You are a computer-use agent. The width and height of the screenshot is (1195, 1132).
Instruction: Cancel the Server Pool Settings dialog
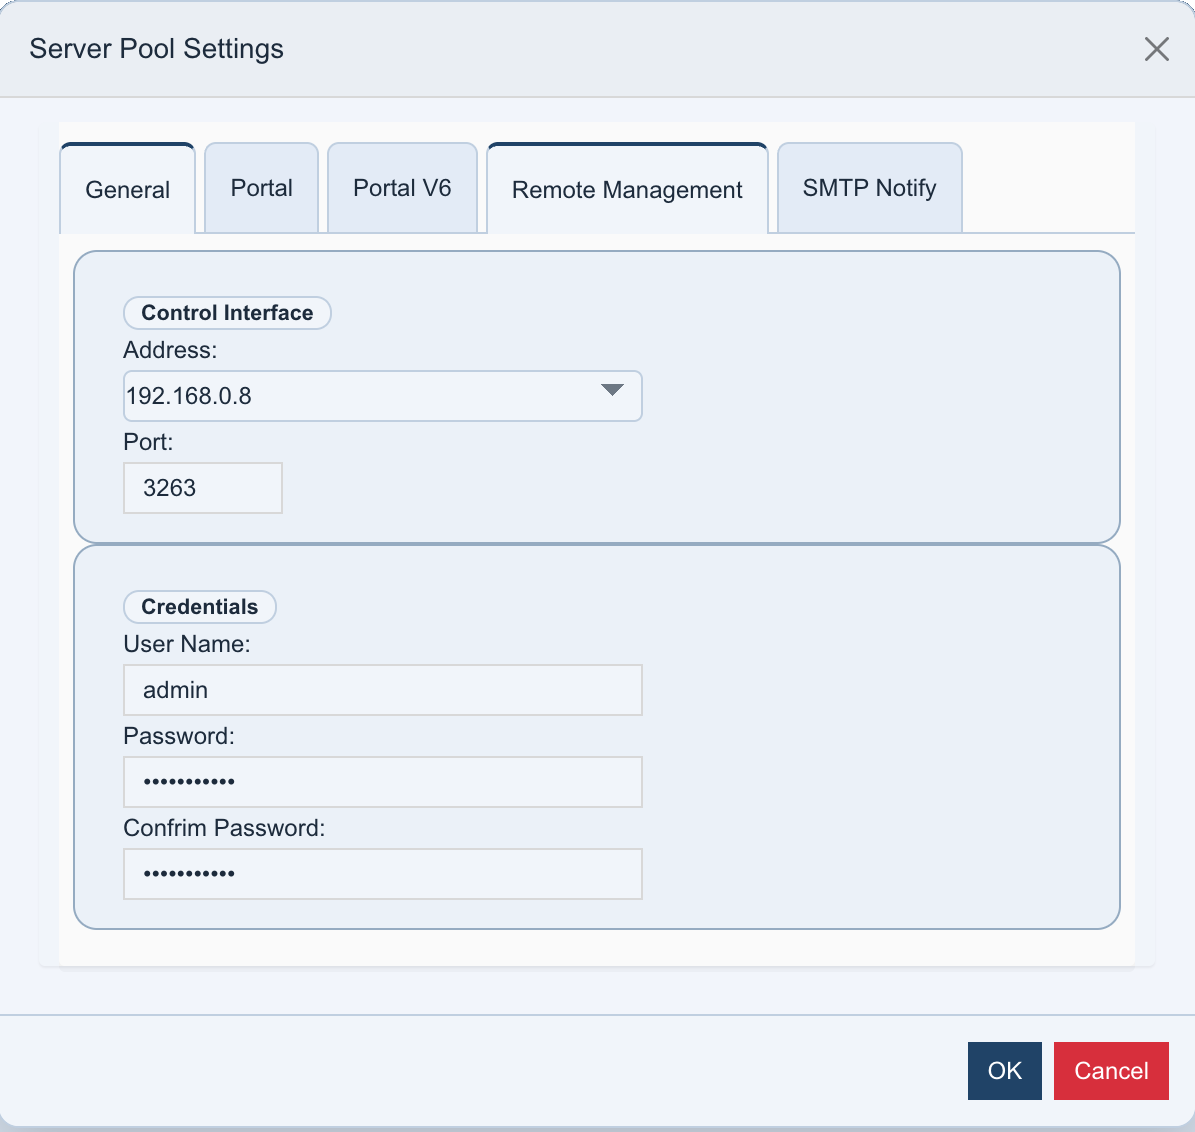point(1111,1070)
